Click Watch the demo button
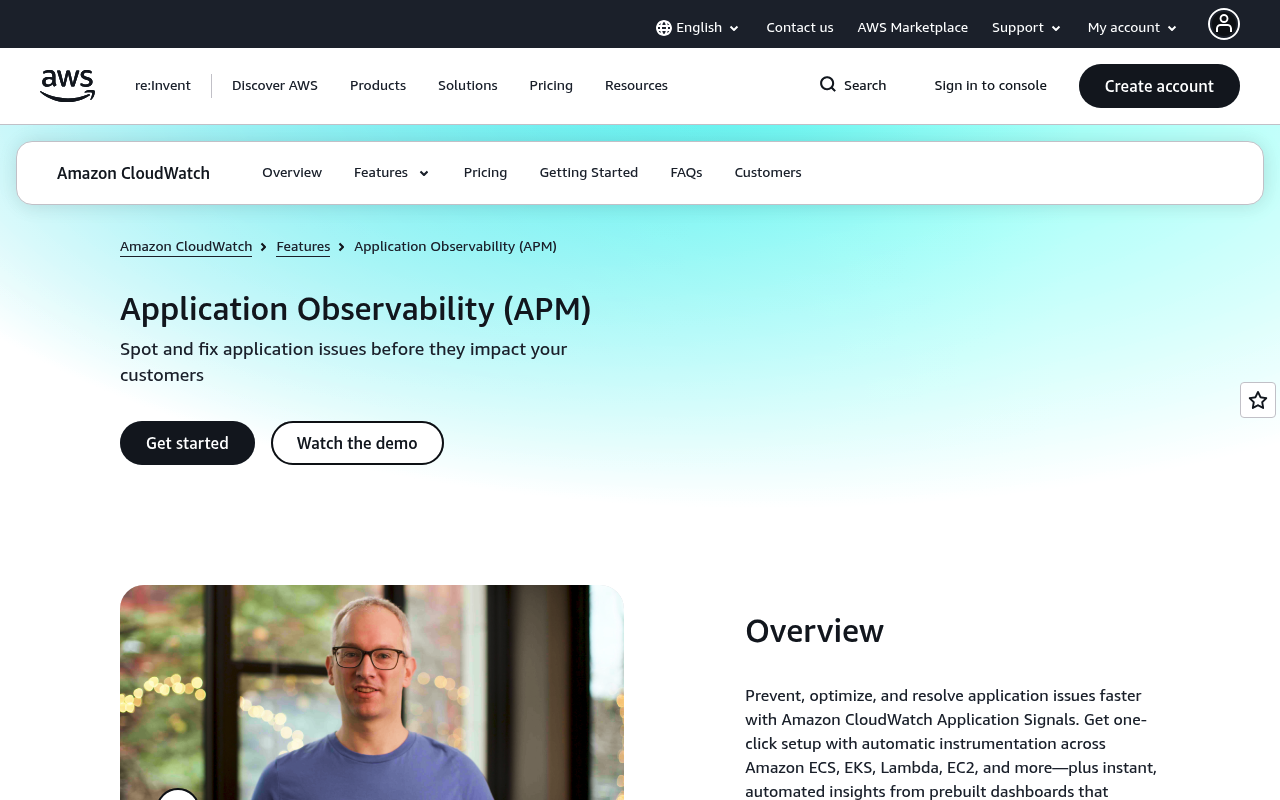This screenshot has height=800, width=1280. click(357, 443)
